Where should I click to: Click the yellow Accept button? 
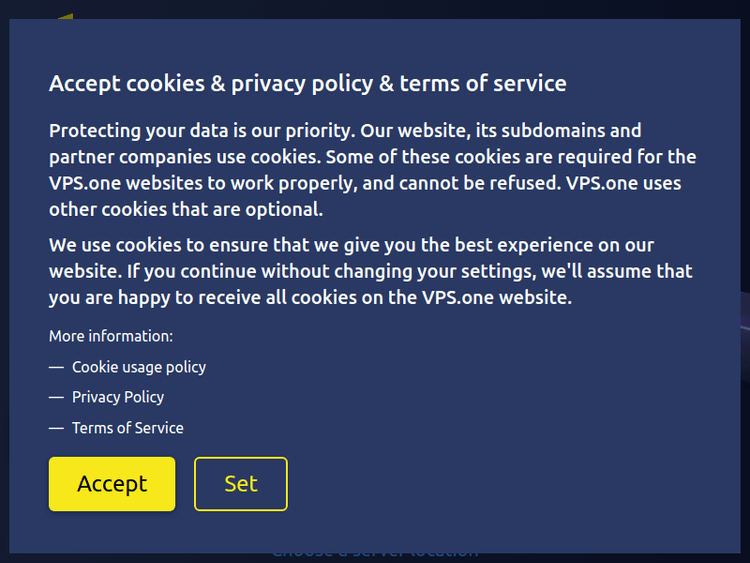tap(112, 484)
